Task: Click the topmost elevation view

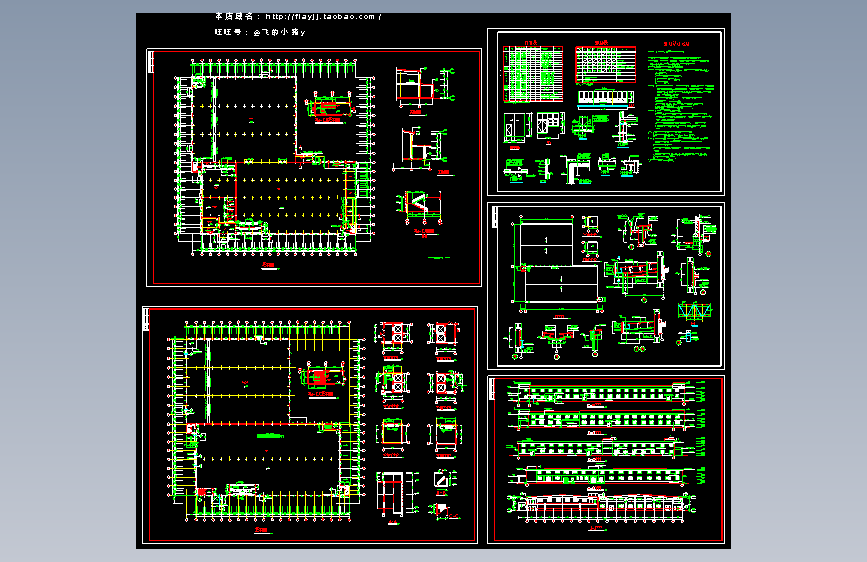Action: (x=606, y=394)
